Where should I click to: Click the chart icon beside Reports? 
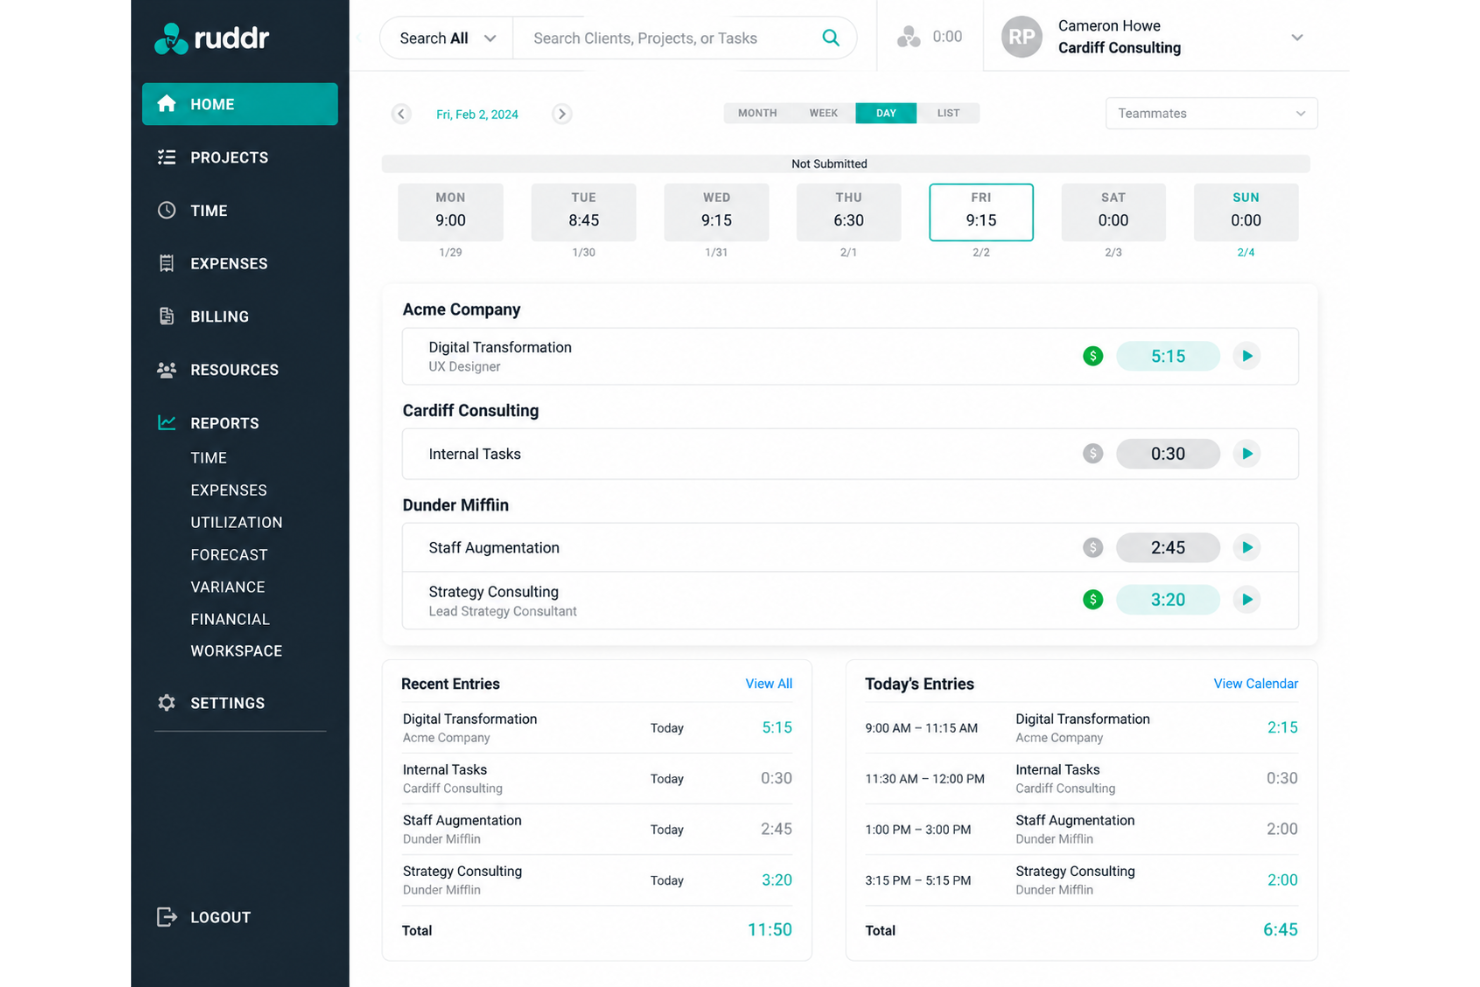[x=167, y=423]
